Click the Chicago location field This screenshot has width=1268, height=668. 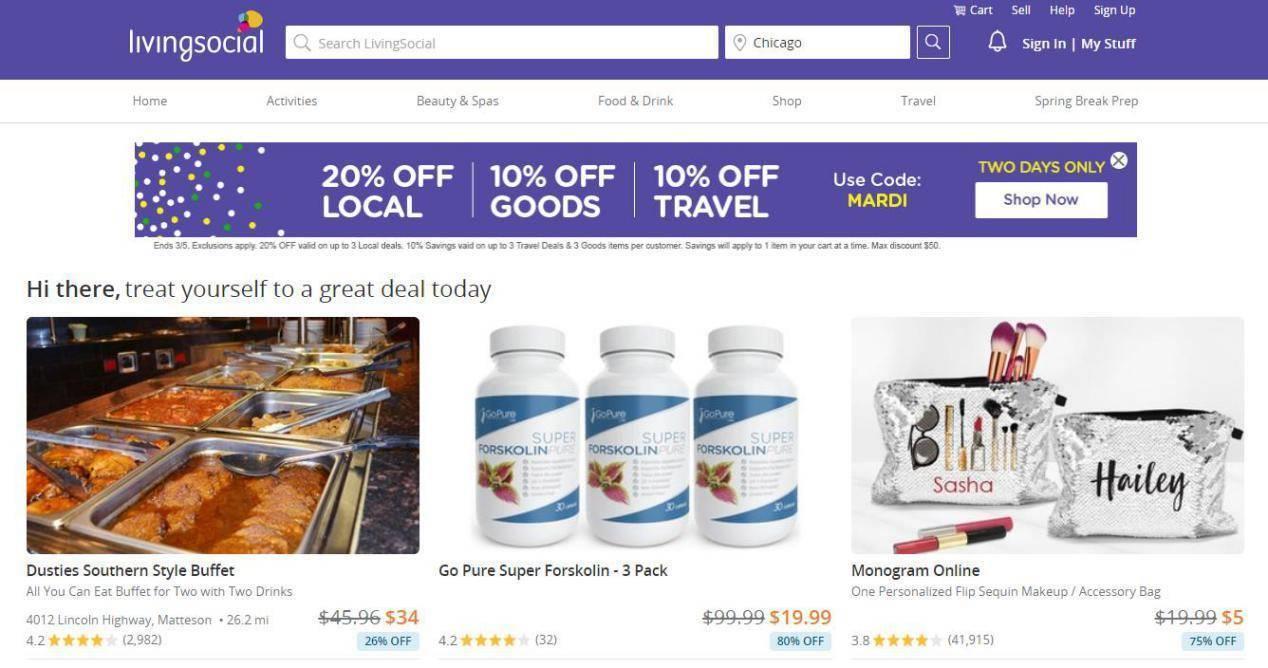(818, 43)
